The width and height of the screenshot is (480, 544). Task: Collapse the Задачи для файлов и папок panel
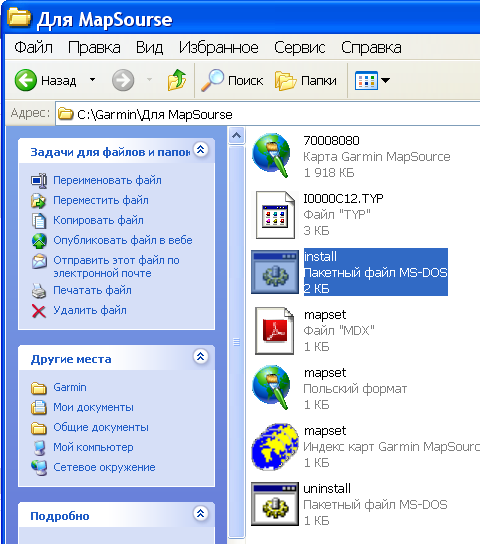(200, 150)
